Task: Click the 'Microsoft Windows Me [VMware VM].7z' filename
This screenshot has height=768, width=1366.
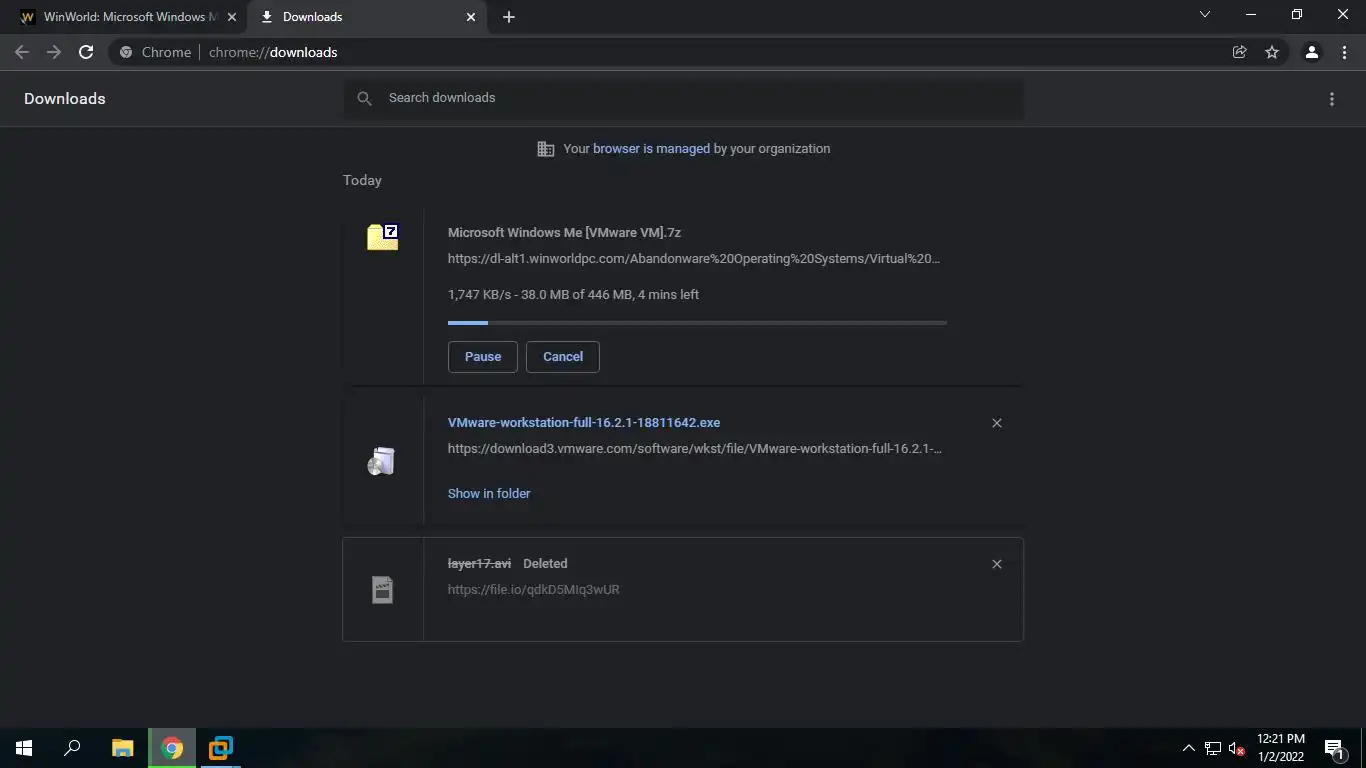Action: [x=564, y=233]
